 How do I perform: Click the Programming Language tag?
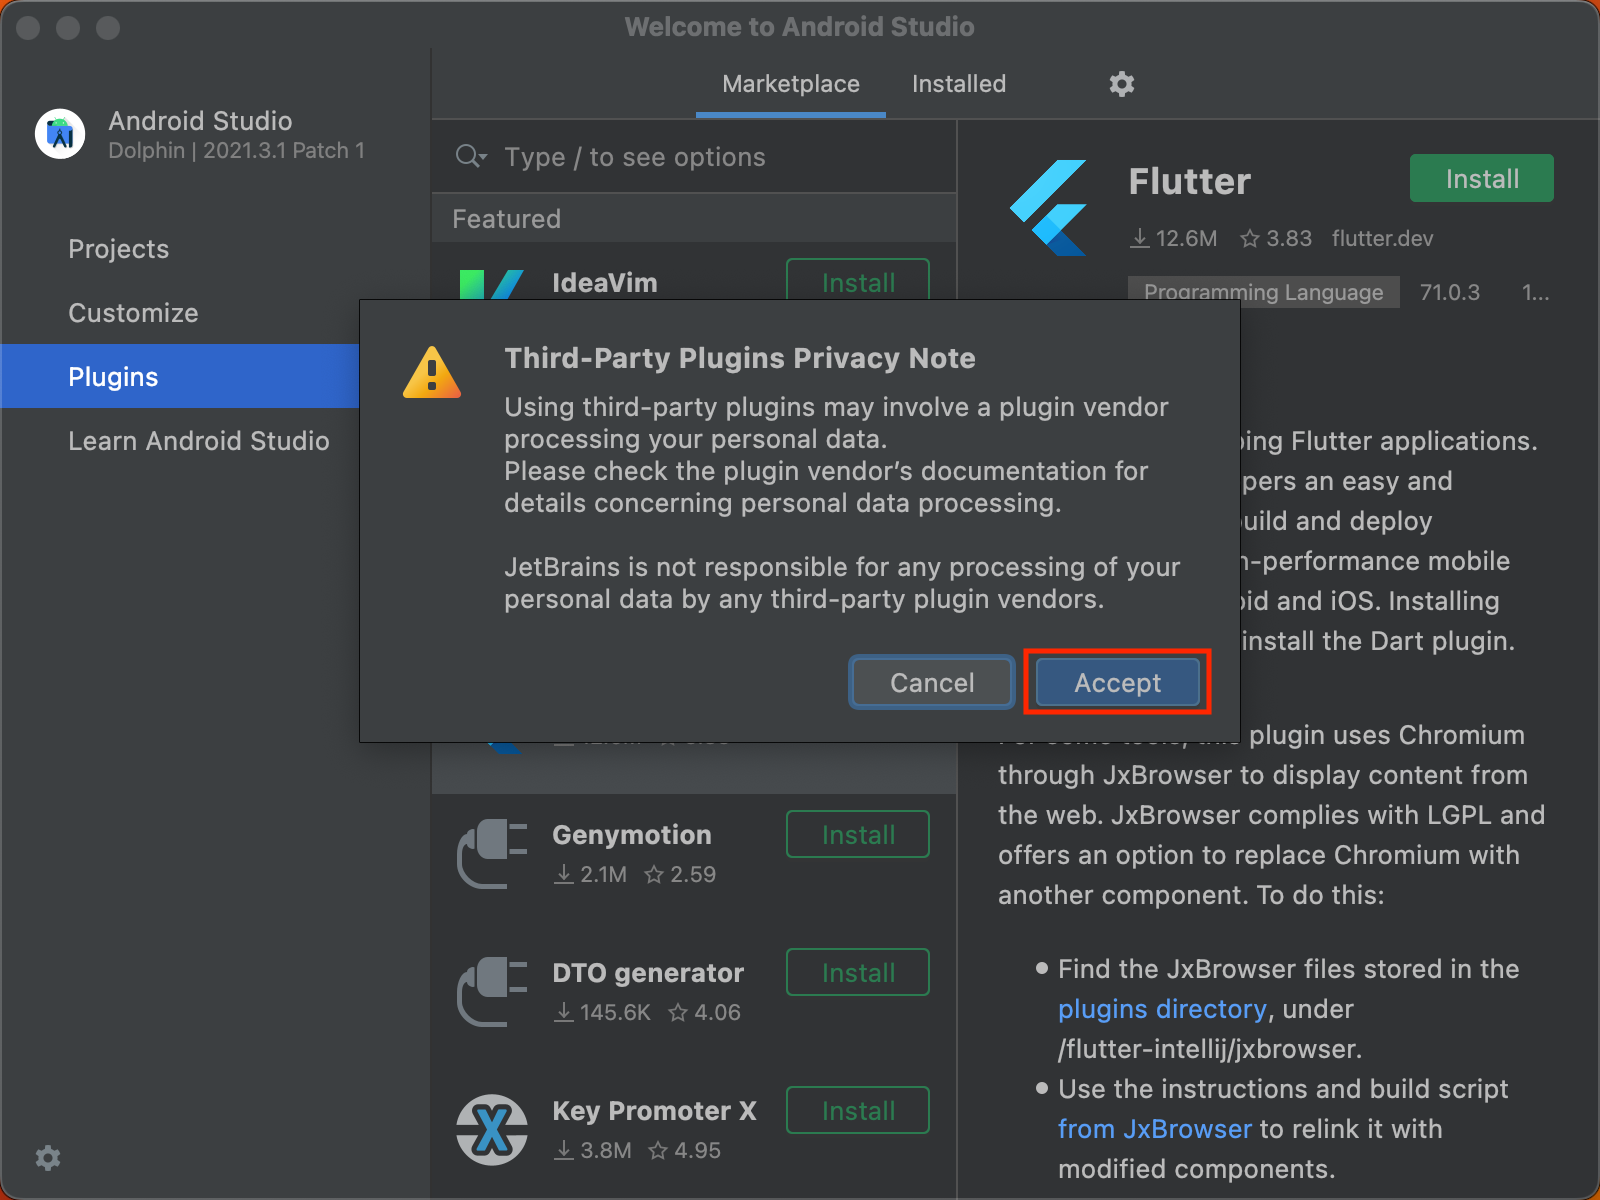click(1264, 292)
